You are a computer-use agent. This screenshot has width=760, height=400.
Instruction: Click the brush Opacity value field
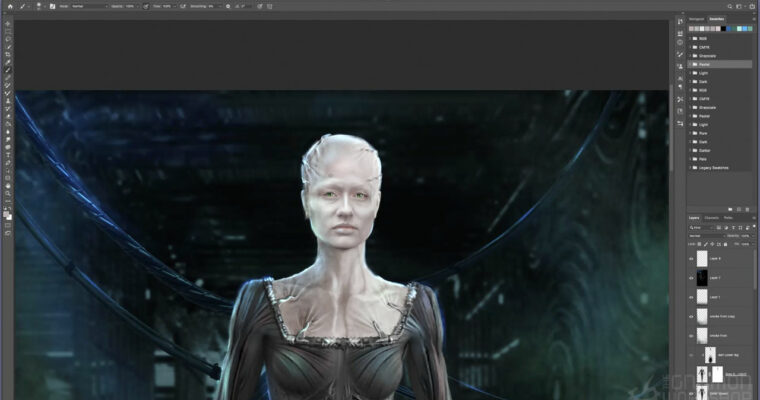coord(130,6)
